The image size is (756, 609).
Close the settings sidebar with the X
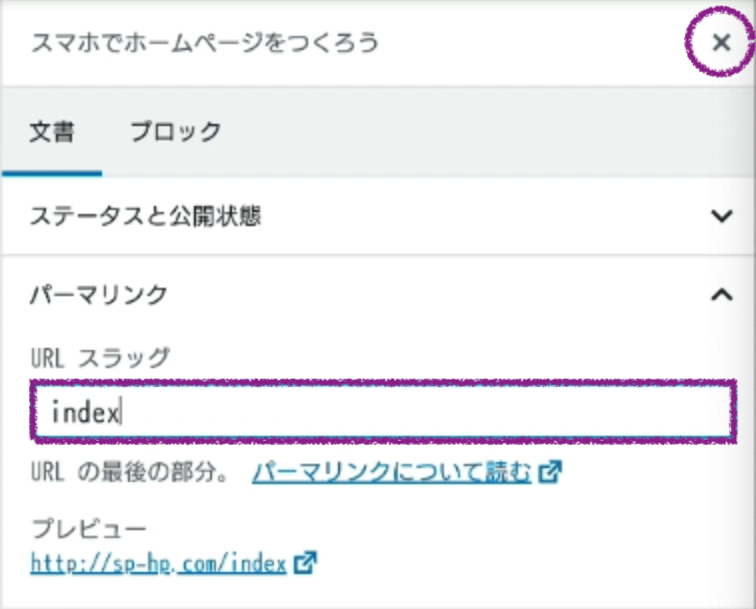click(x=721, y=43)
